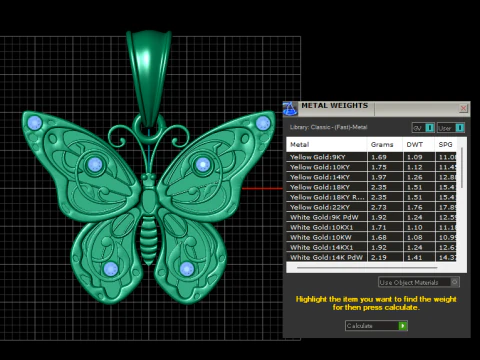The height and width of the screenshot is (360, 480).
Task: Click the 1.41 DWT value
Action: 415,257
